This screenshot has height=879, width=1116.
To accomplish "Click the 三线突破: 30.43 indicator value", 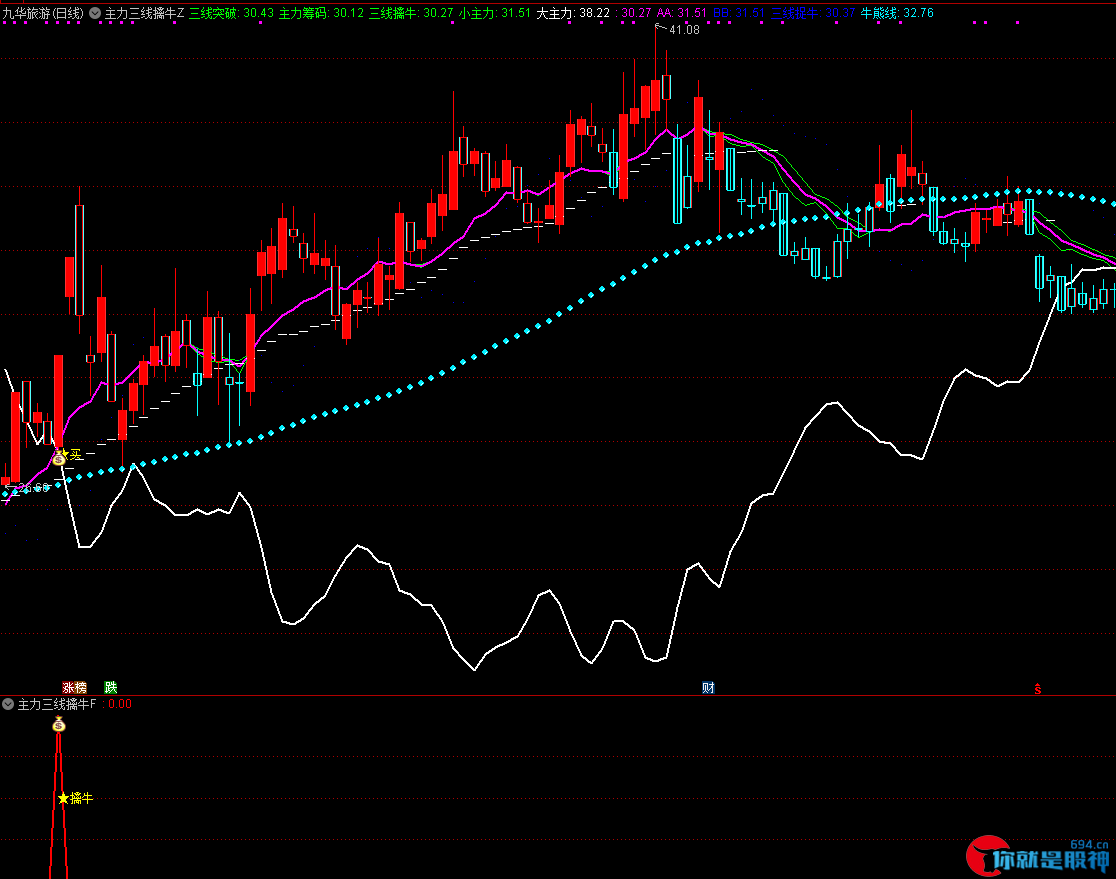I will (x=231, y=13).
